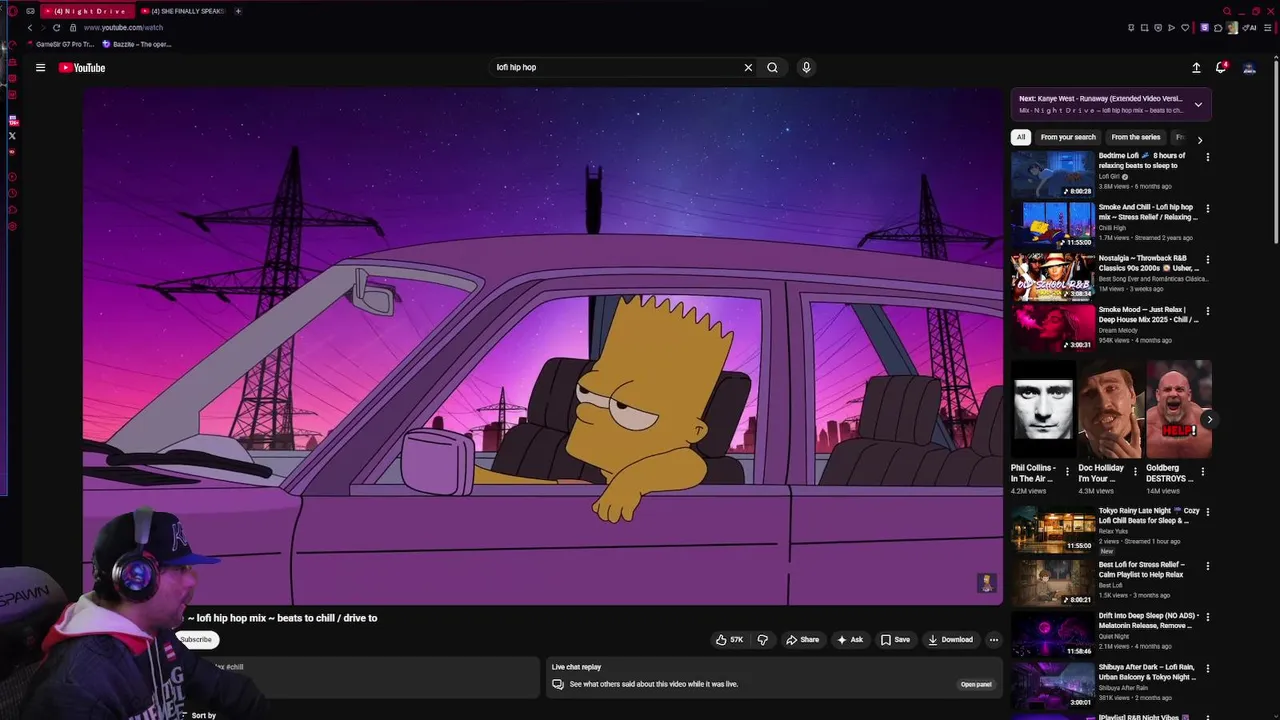Open the live chat replay panel
Image resolution: width=1280 pixels, height=720 pixels.
tap(976, 685)
